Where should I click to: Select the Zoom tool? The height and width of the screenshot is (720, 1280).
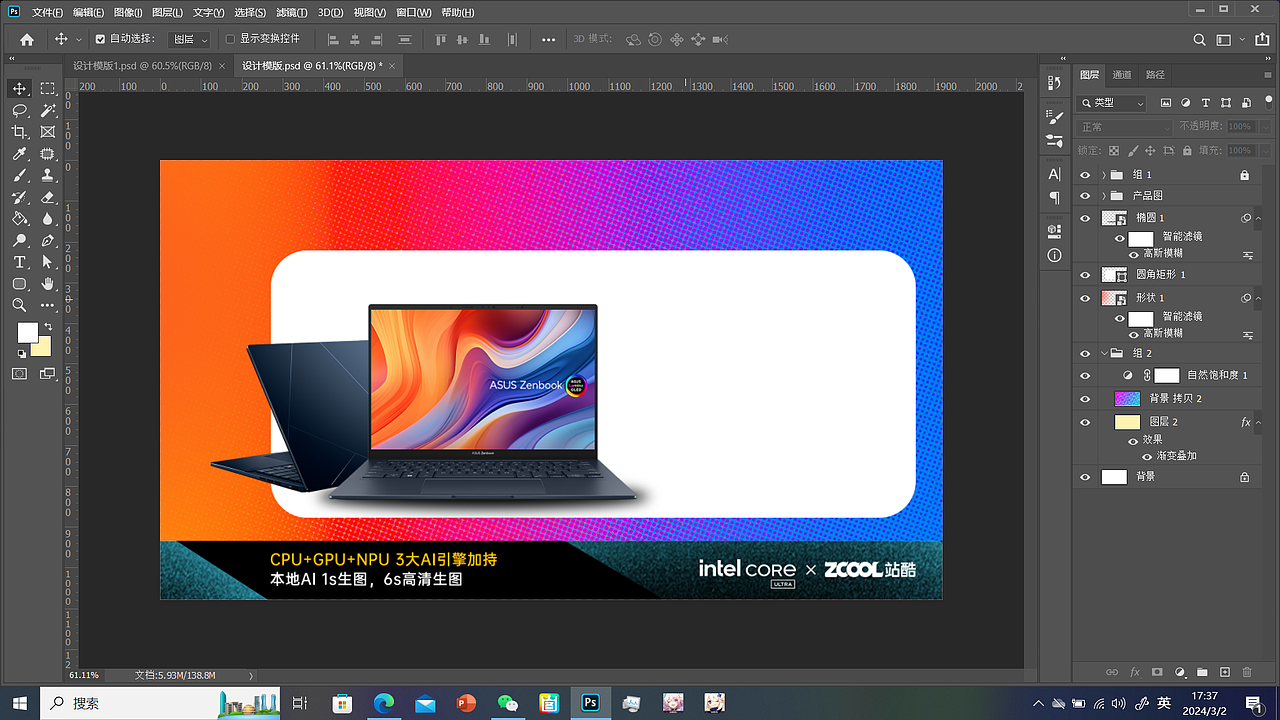[19, 305]
